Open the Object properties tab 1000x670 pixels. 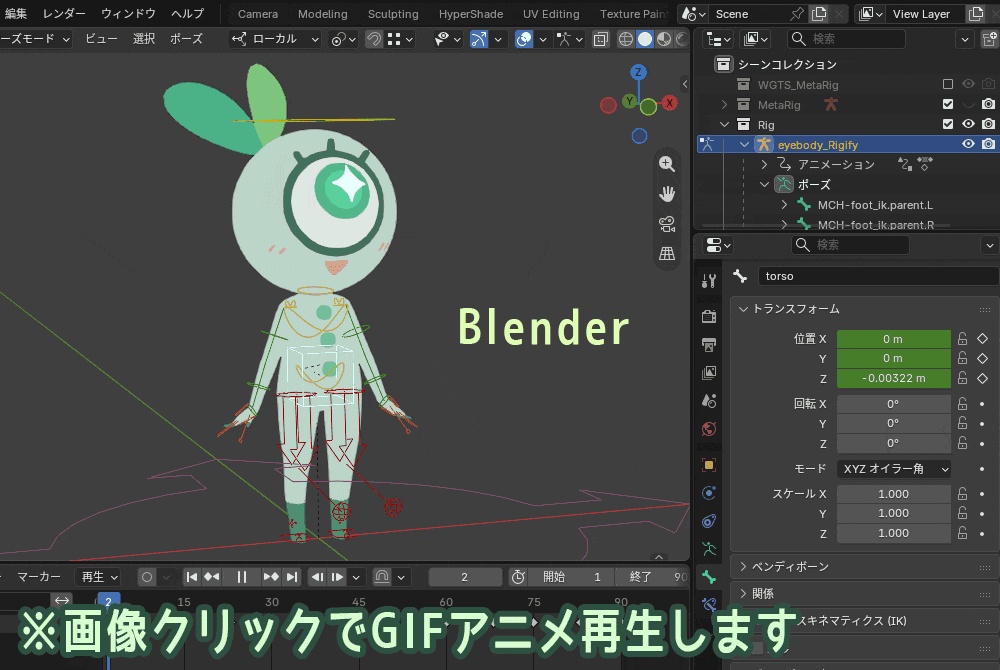point(709,465)
